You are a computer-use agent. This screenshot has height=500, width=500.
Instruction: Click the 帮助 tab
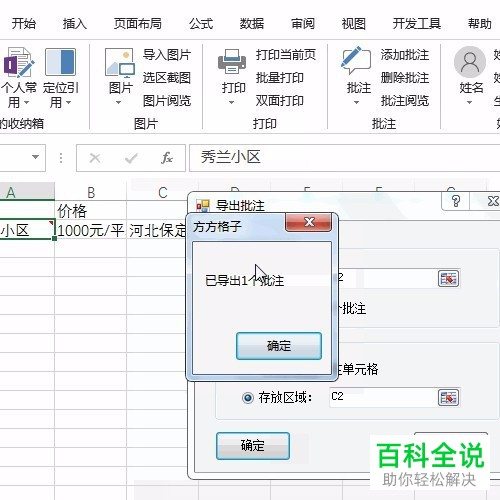point(480,24)
